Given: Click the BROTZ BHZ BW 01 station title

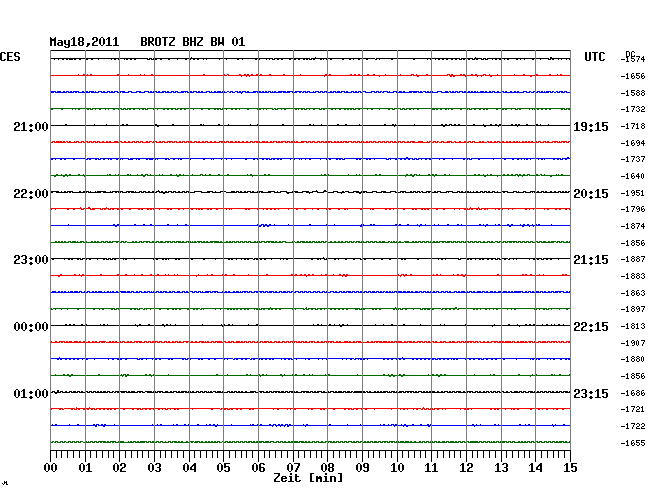Looking at the screenshot, I should [192, 42].
